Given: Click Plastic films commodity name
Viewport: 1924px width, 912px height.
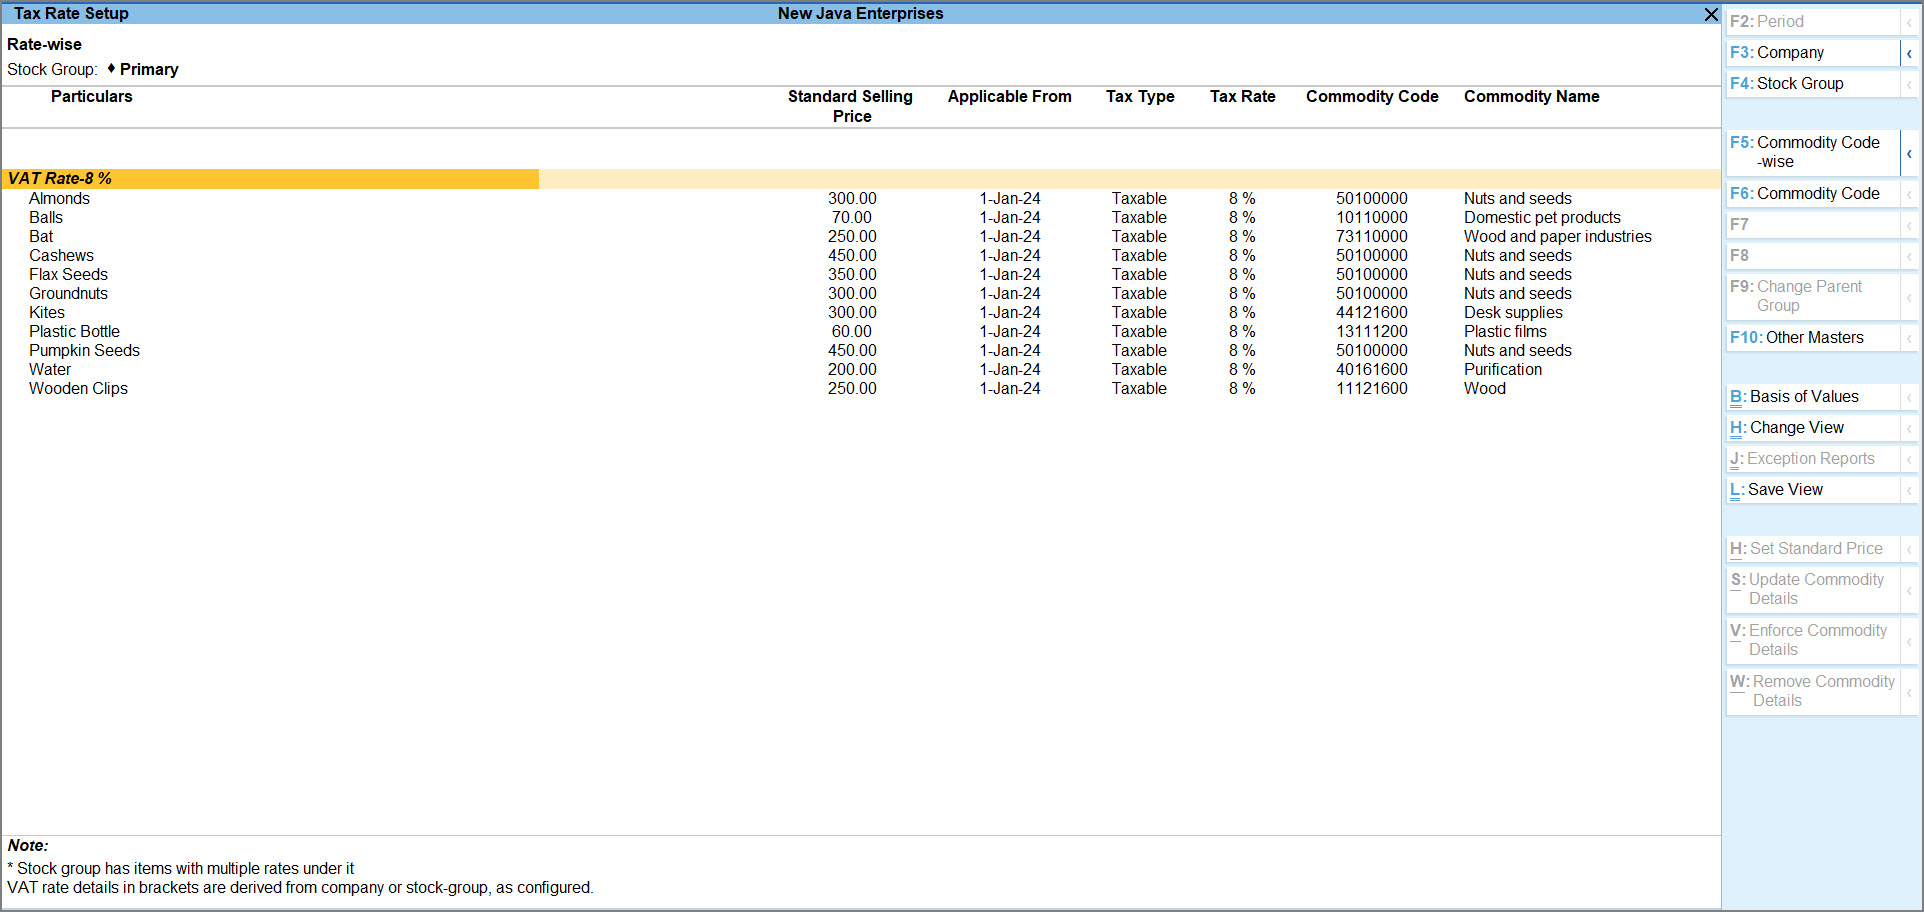Looking at the screenshot, I should tap(1505, 331).
